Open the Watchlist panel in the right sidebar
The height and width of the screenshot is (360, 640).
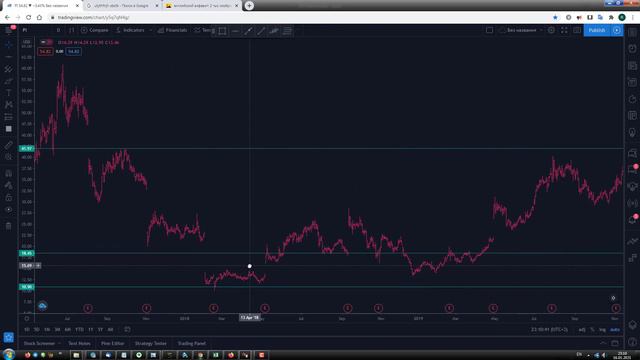click(632, 32)
